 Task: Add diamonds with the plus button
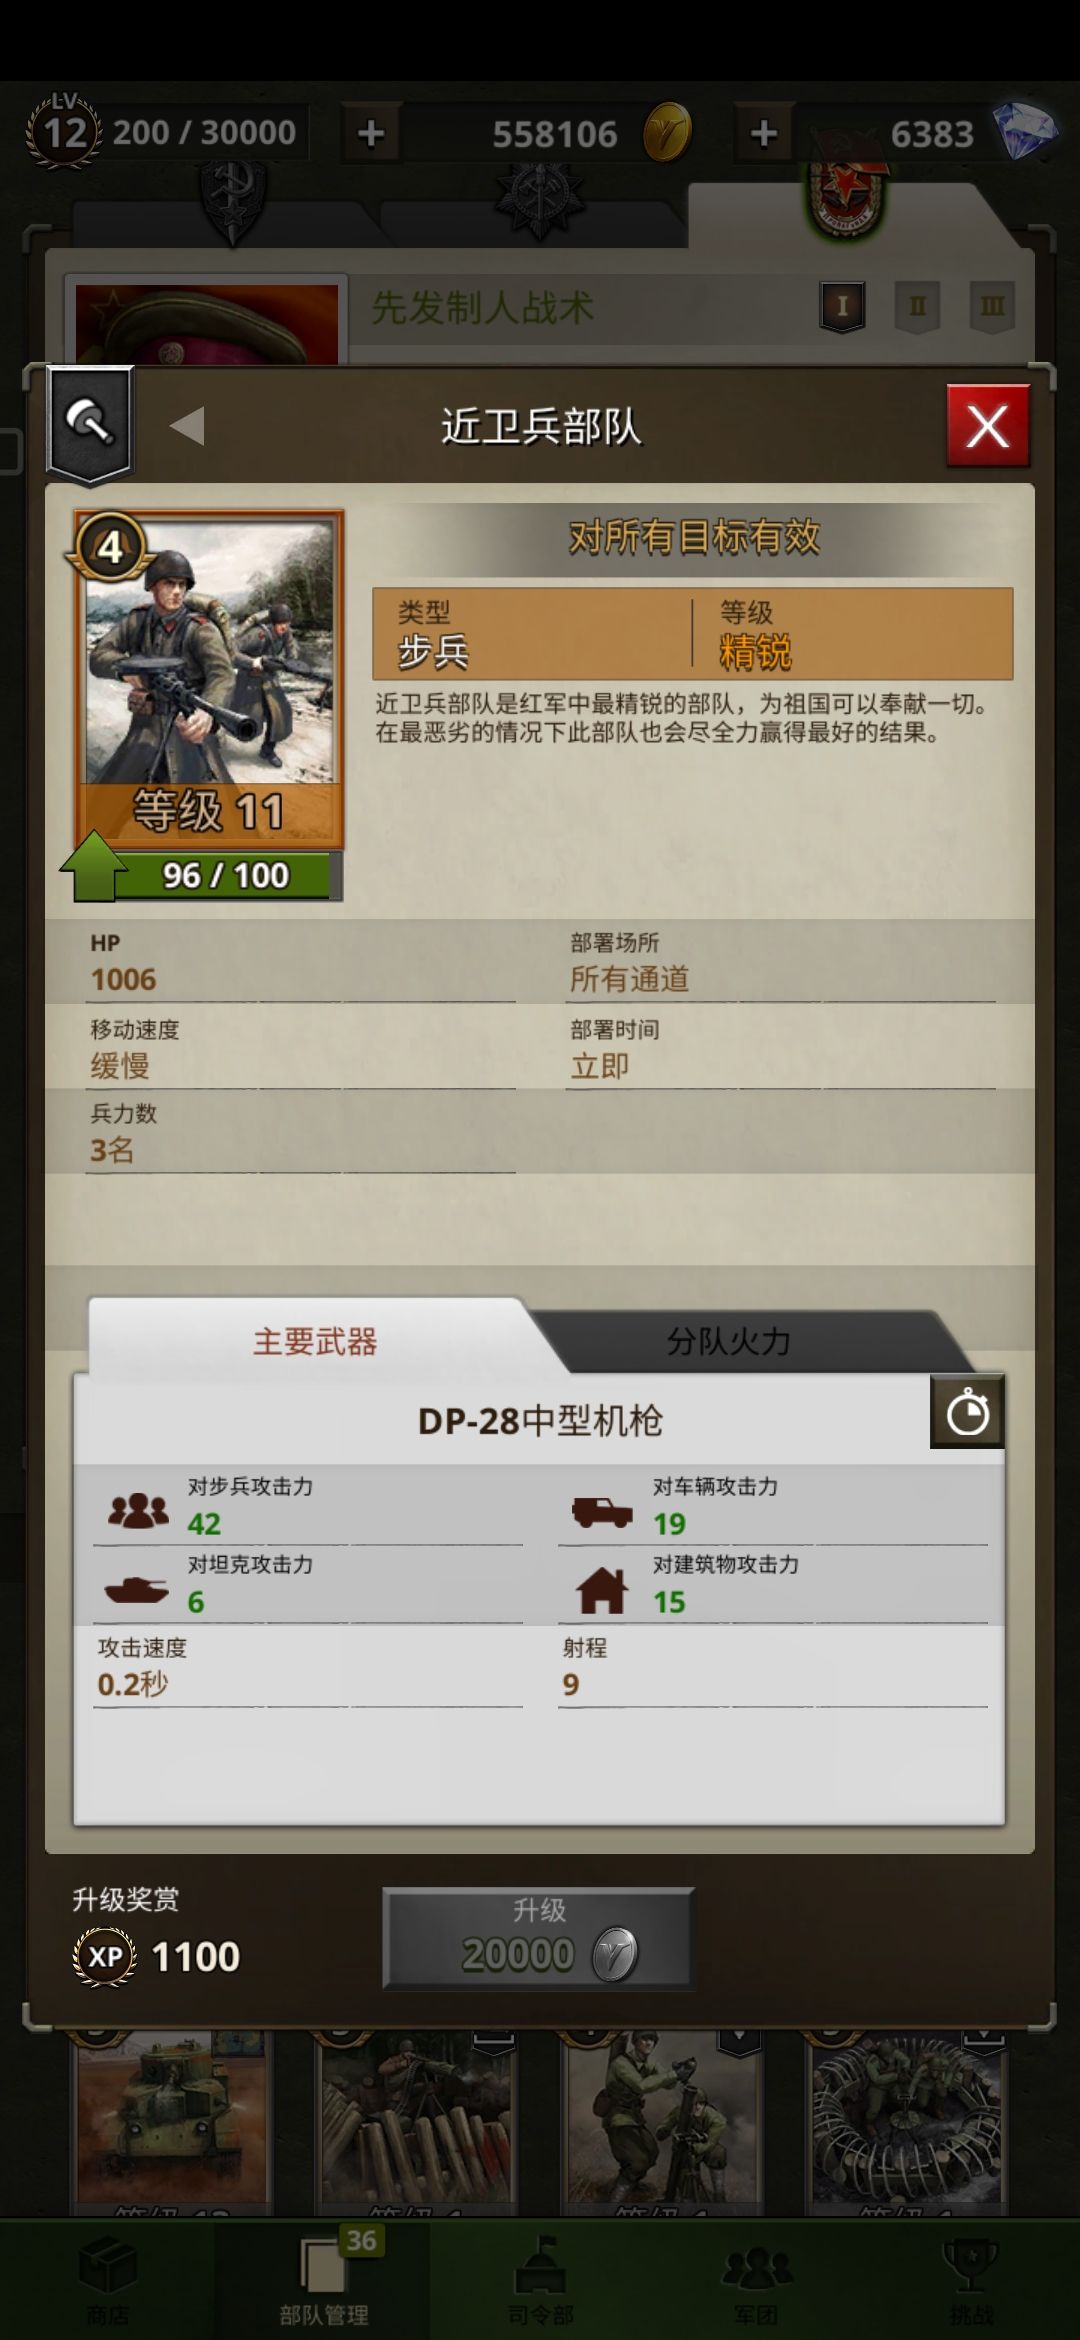[x=764, y=133]
